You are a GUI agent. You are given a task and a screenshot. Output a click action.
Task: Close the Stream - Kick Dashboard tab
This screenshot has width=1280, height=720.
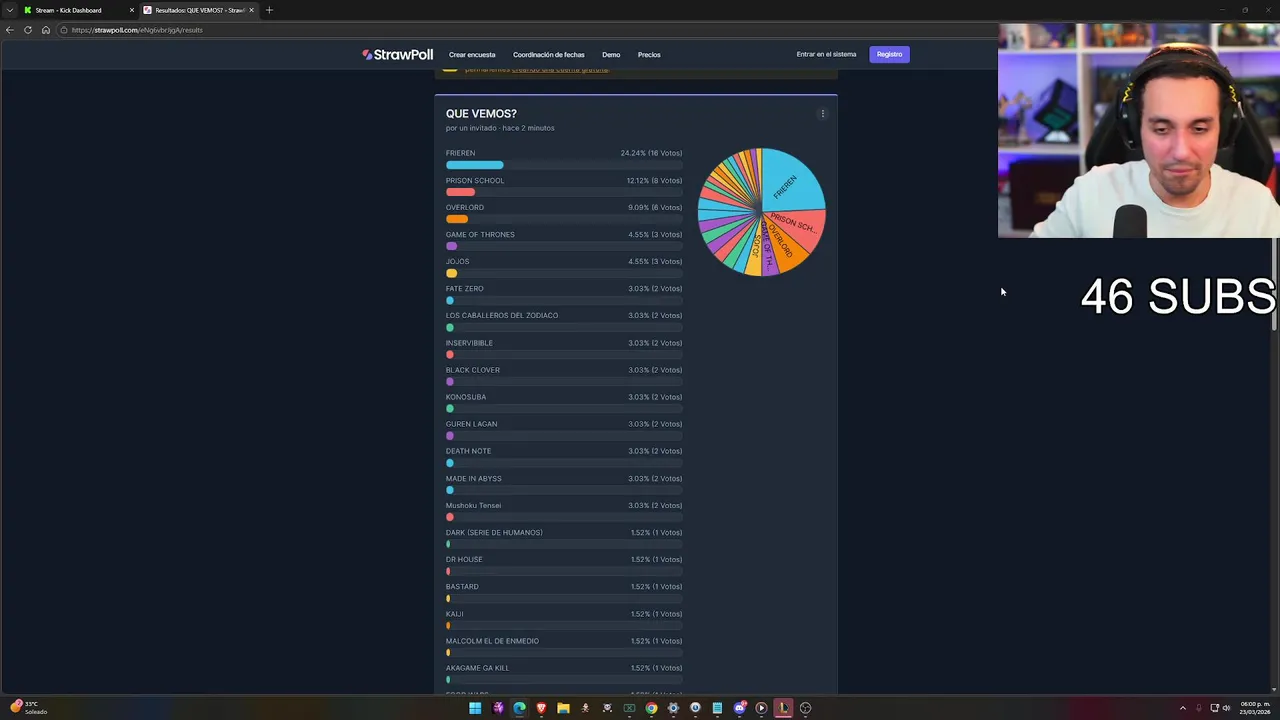(x=131, y=10)
